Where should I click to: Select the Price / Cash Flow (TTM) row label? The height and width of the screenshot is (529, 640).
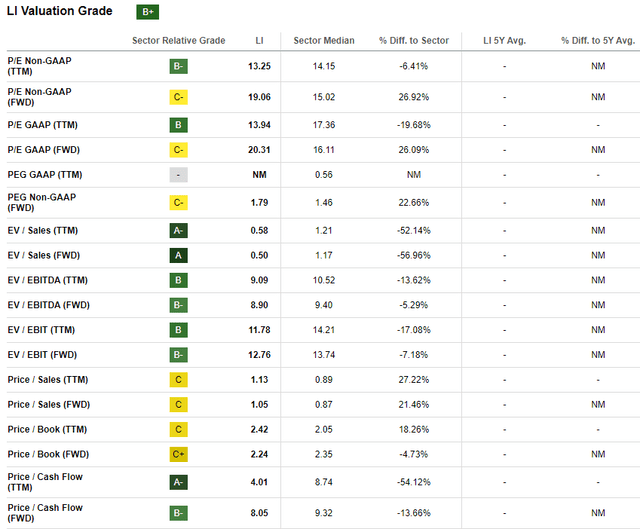[x=45, y=482]
